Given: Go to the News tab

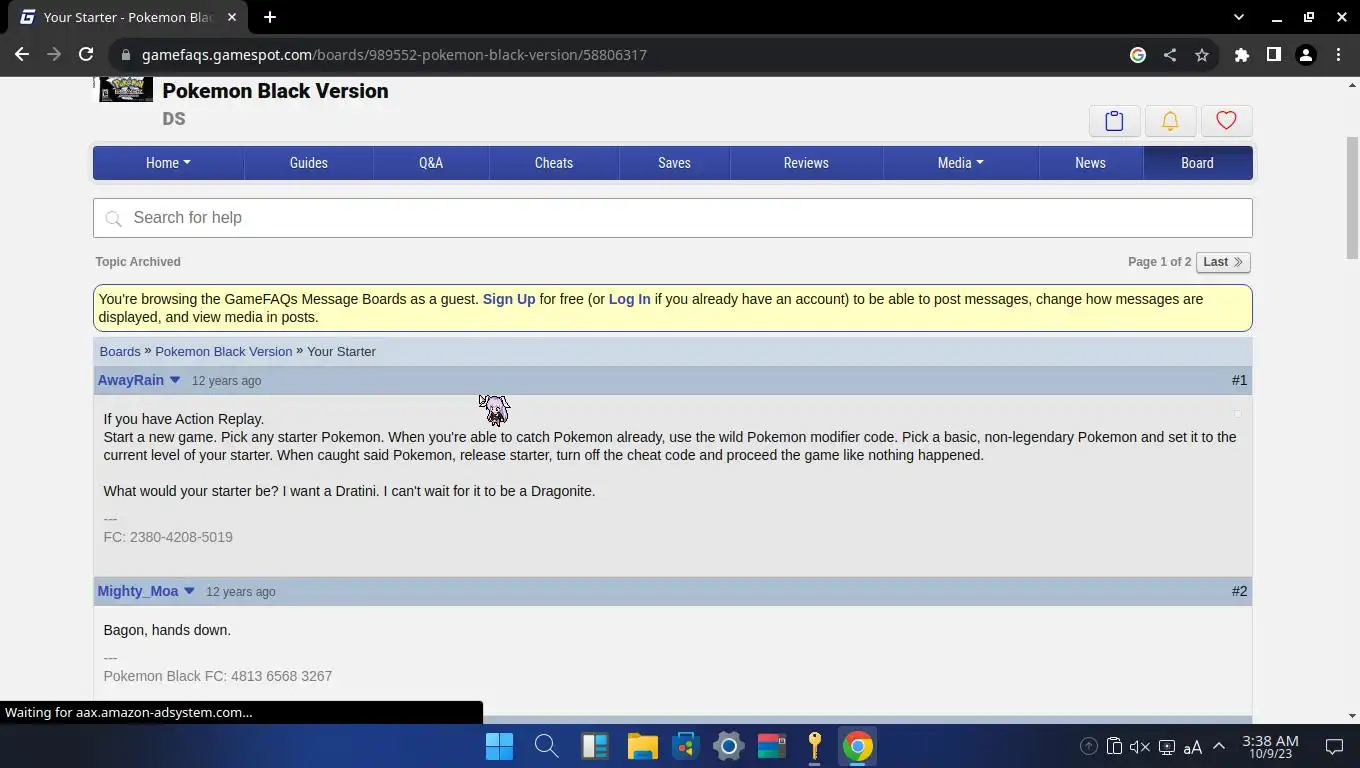Looking at the screenshot, I should pyautogui.click(x=1090, y=163).
